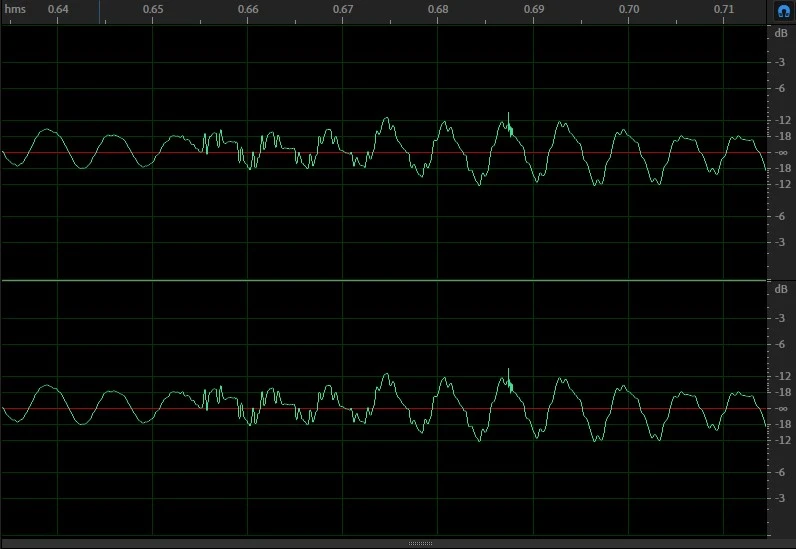Toggle the snapping magnet icon
796x549 pixels.
[782, 11]
